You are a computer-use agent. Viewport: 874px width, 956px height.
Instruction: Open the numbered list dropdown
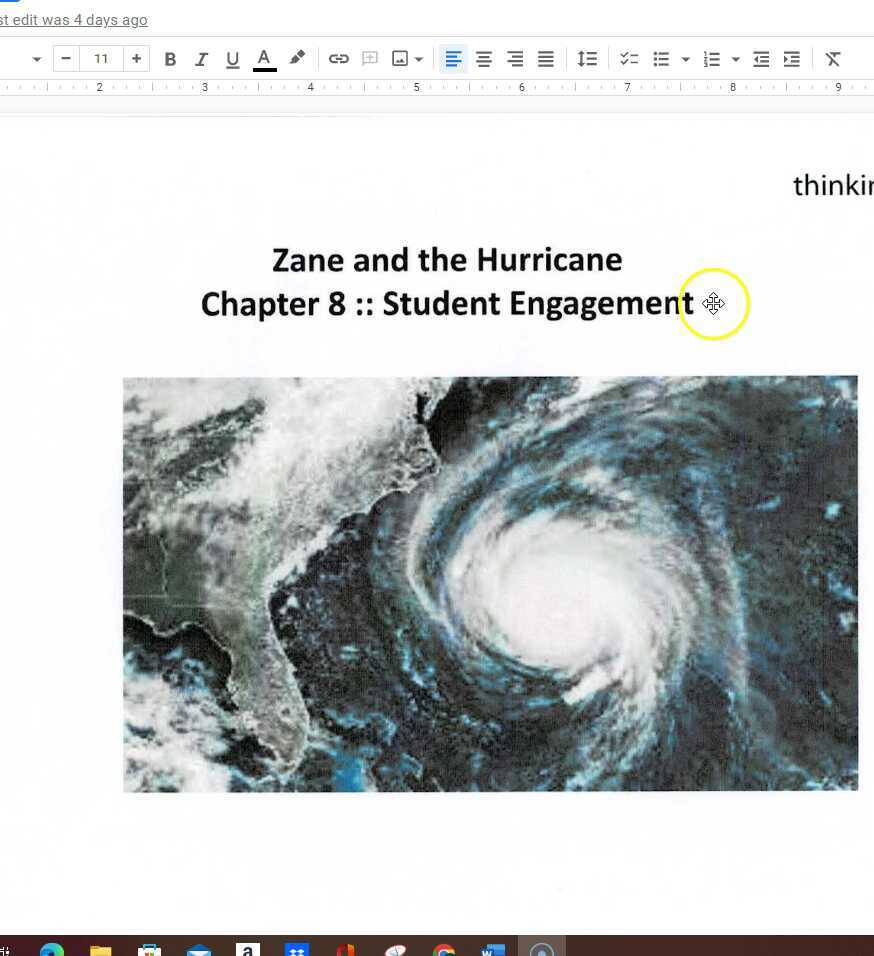[736, 58]
